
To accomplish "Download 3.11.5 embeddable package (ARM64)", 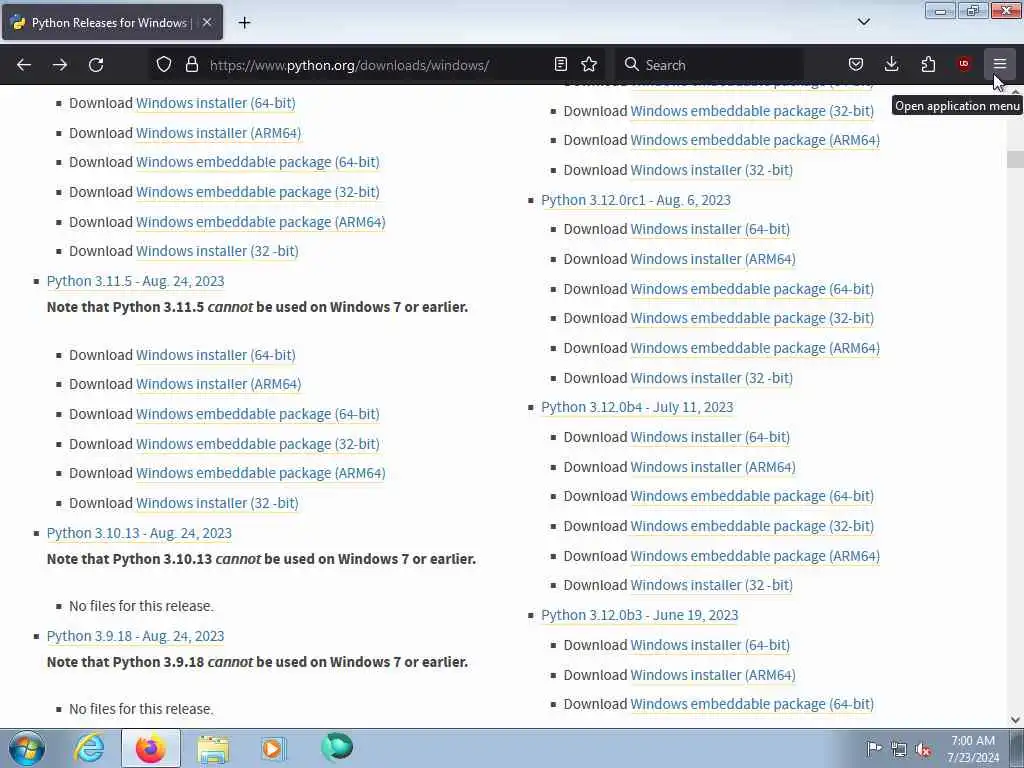I will pyautogui.click(x=261, y=473).
